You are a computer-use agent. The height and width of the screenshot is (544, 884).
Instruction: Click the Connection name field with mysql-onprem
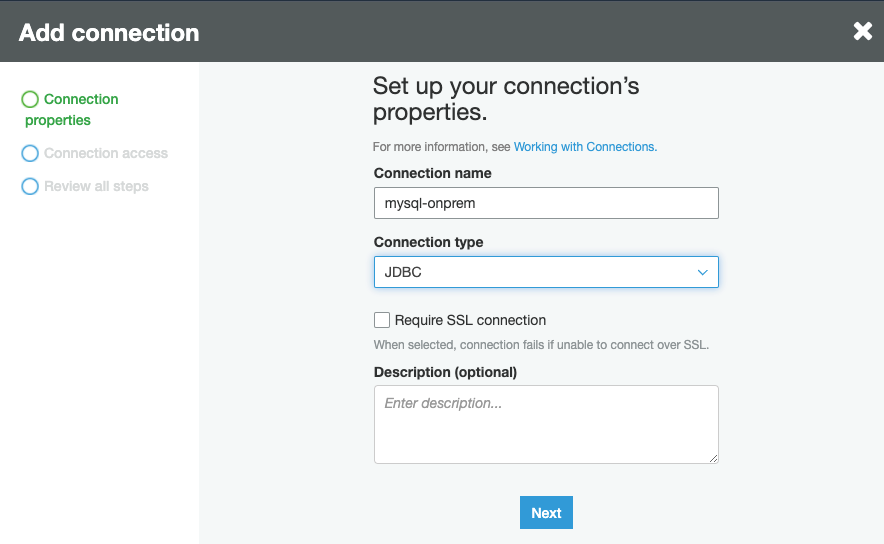click(x=546, y=203)
